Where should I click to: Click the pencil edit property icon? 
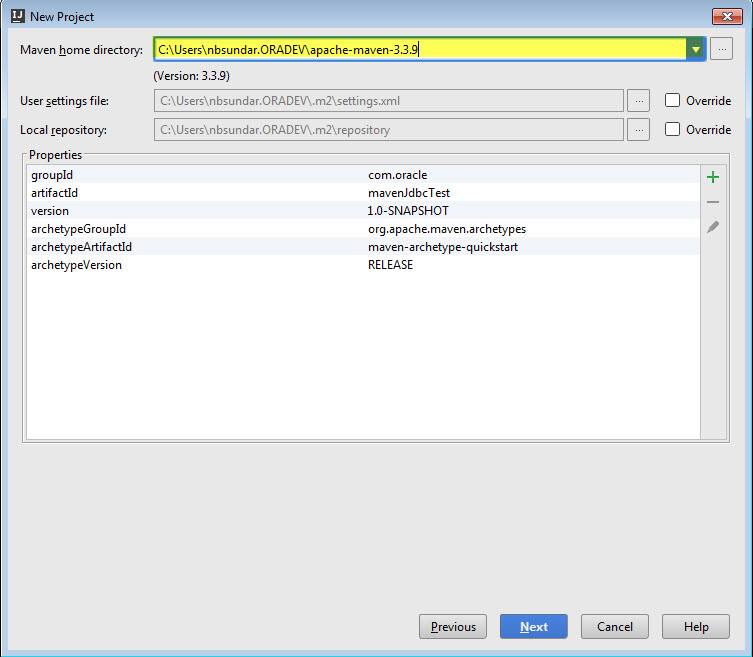(713, 227)
